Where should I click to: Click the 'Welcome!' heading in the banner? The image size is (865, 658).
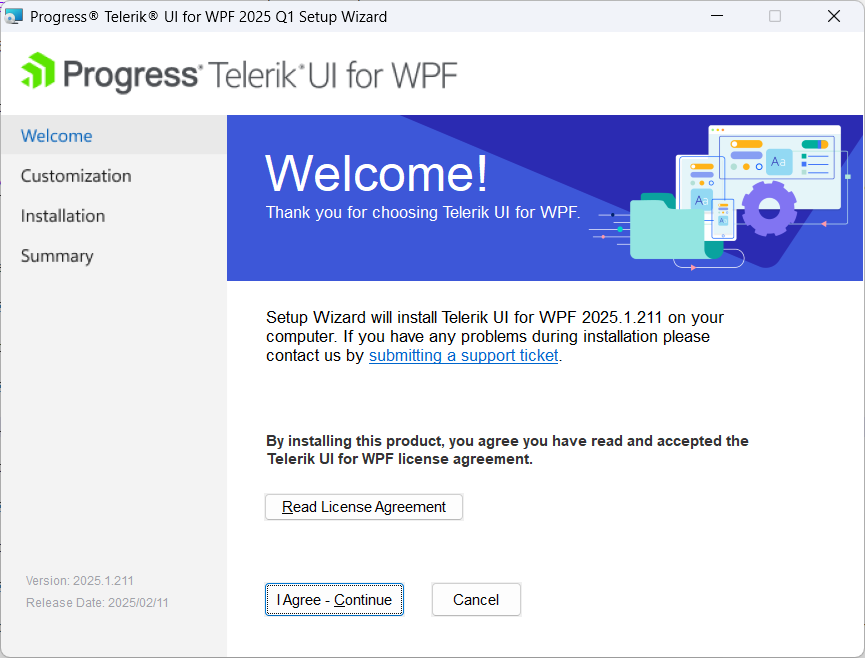pyautogui.click(x=375, y=172)
